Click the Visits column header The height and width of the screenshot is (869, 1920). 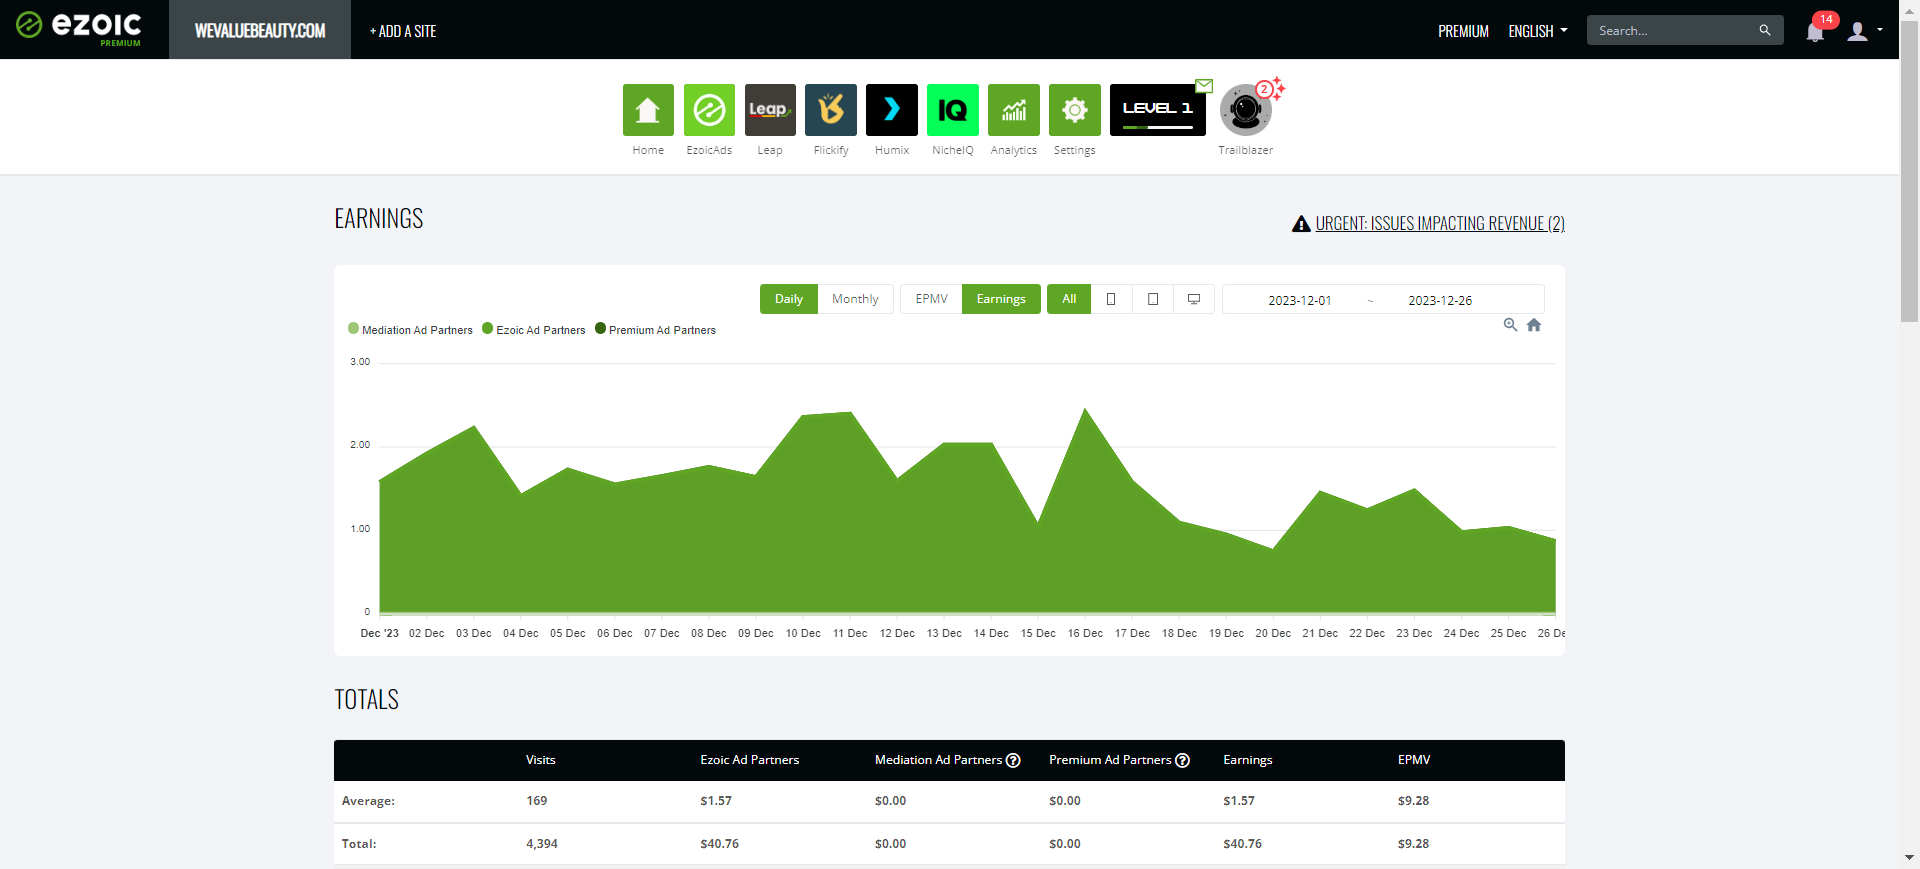click(541, 760)
